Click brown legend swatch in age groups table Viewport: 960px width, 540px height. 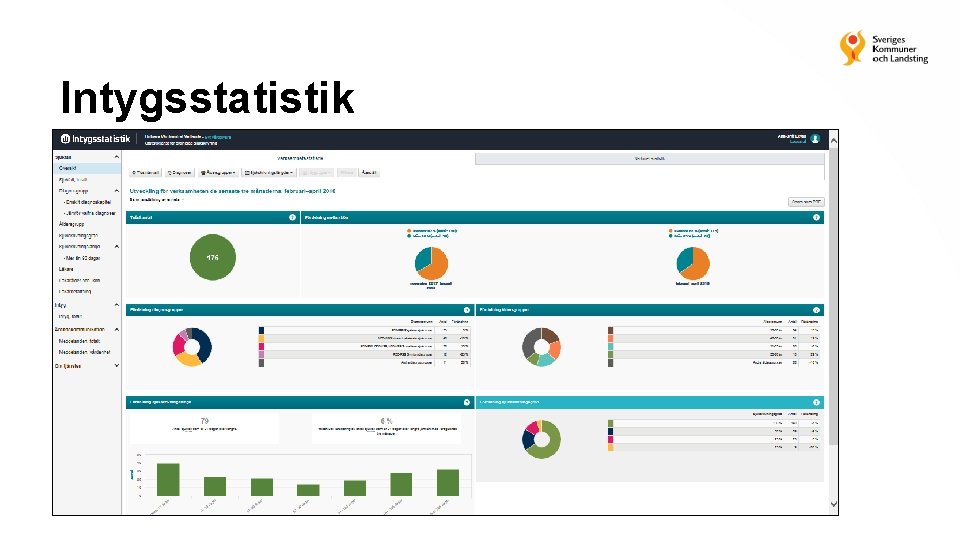[610, 331]
